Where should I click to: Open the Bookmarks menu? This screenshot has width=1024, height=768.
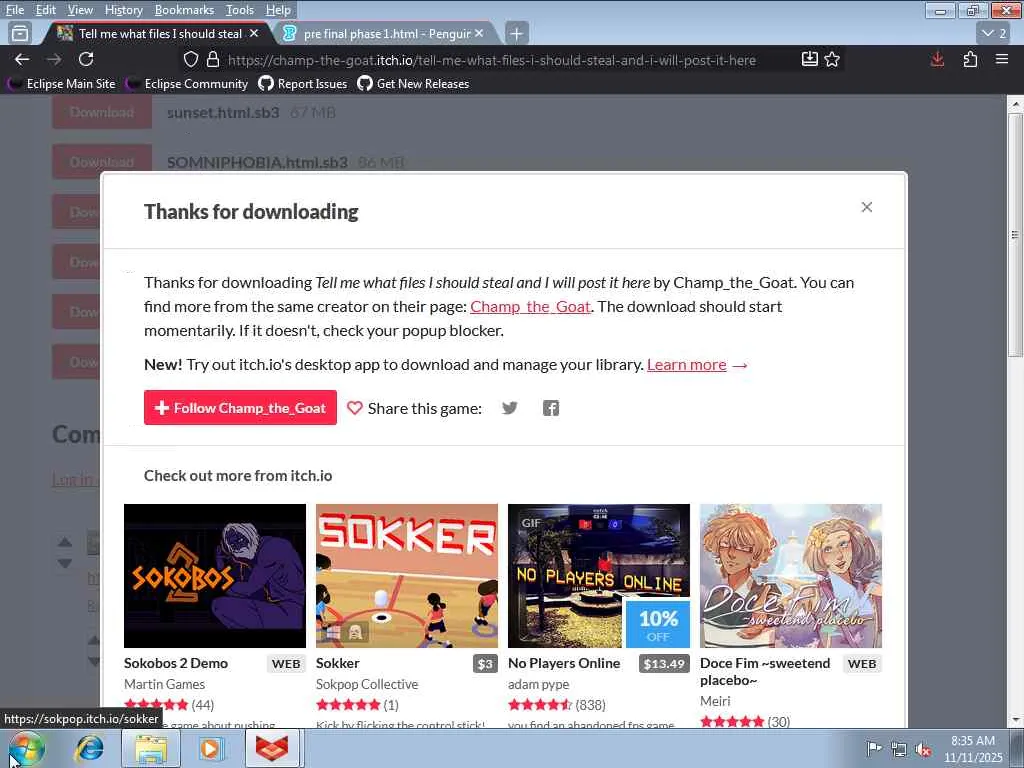tap(184, 10)
